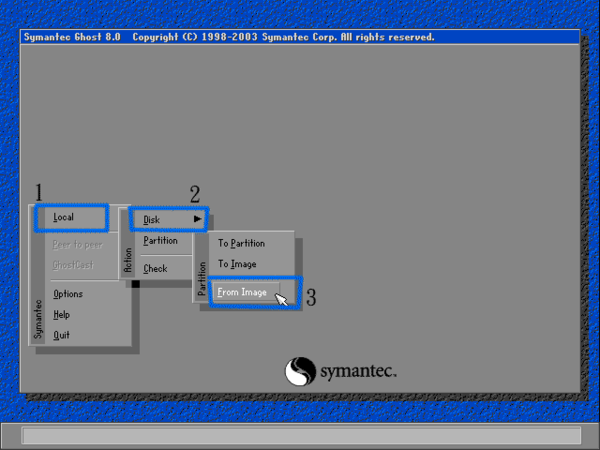
Task: Select To Image option
Action: [237, 264]
